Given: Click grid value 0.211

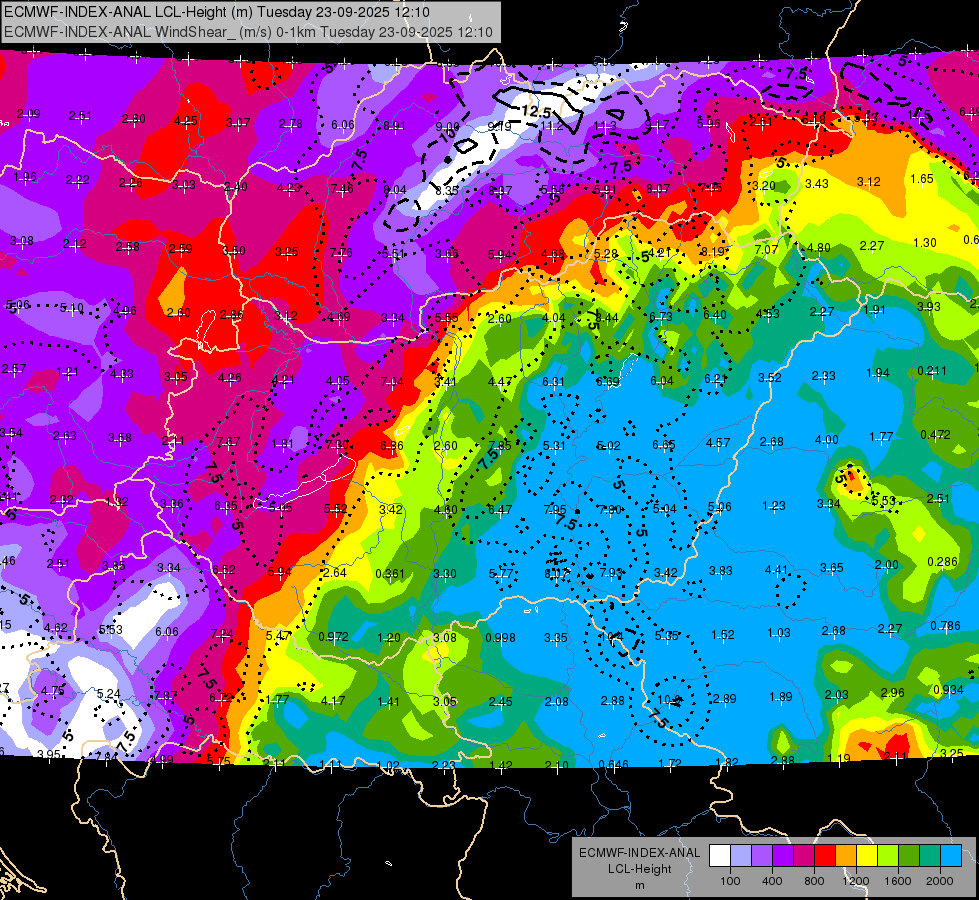Looking at the screenshot, I should (932, 371).
